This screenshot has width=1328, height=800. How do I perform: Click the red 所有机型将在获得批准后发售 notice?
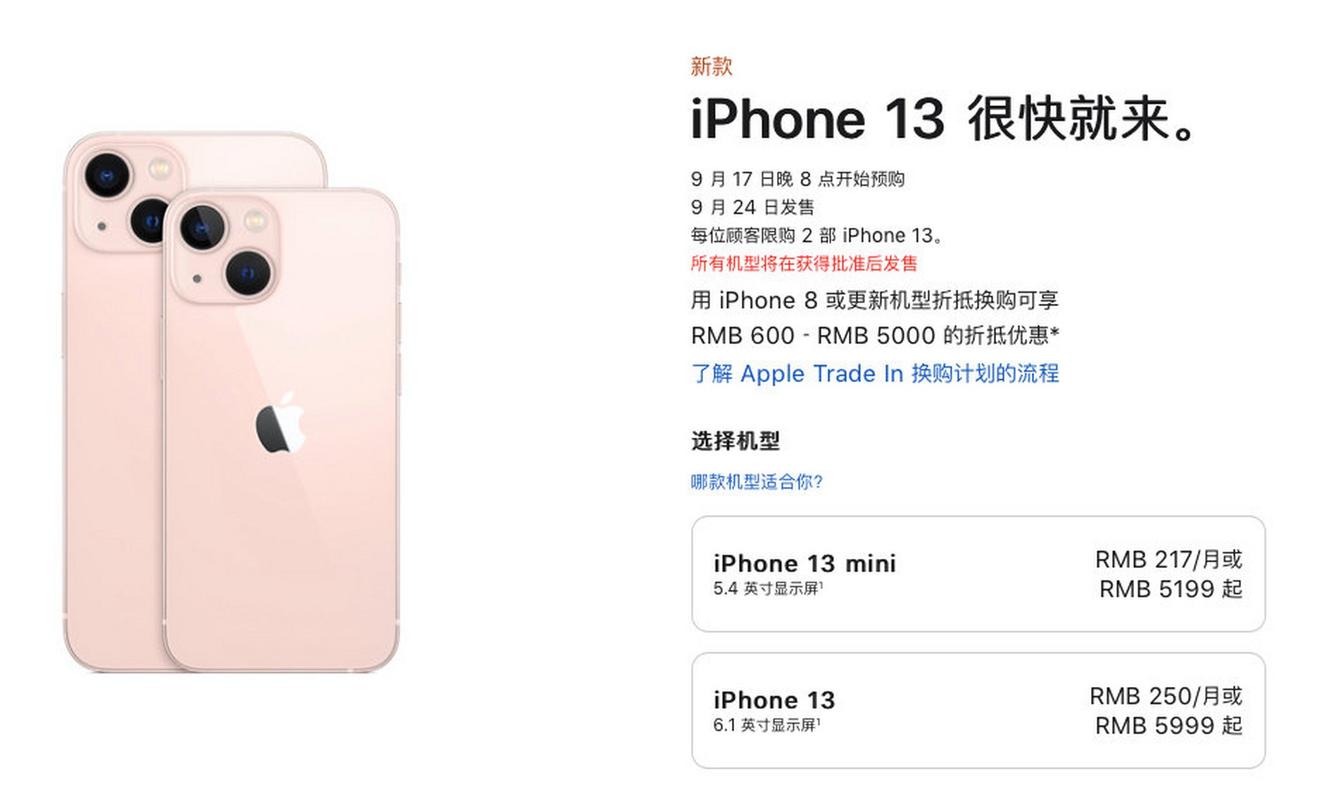pos(804,264)
